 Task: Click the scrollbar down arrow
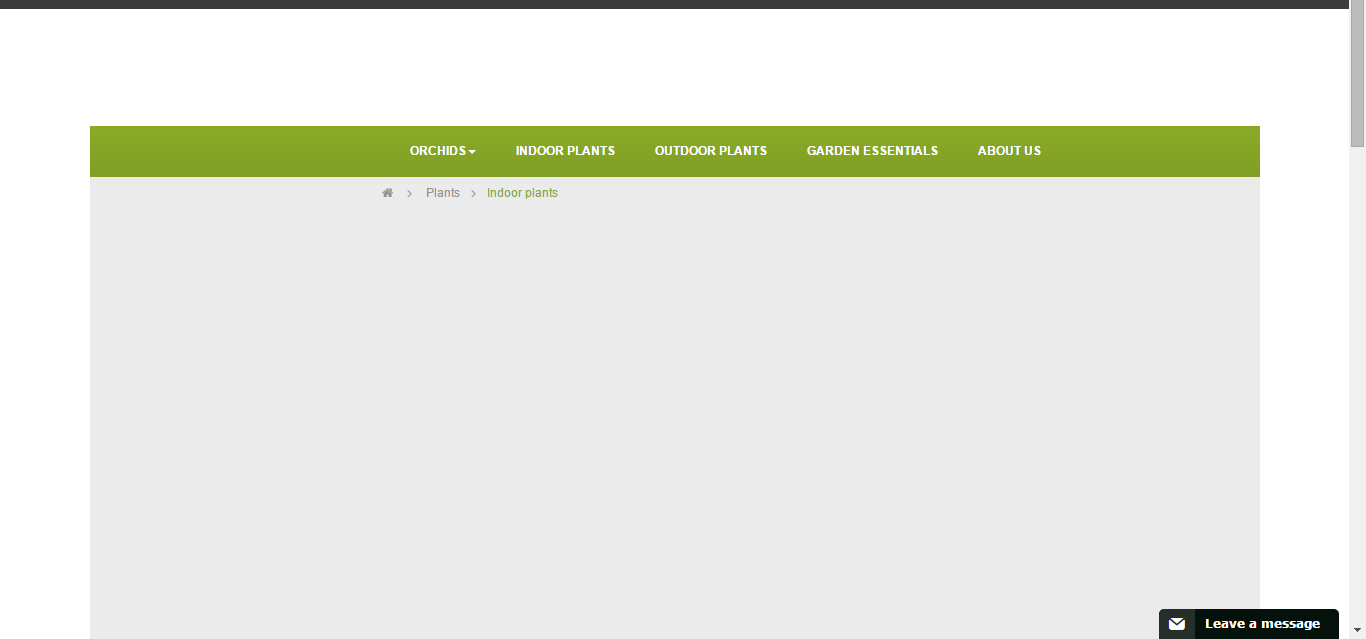(x=1358, y=631)
